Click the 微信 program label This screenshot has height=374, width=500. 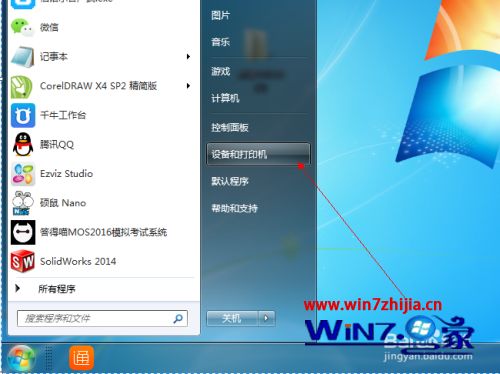[x=49, y=27]
